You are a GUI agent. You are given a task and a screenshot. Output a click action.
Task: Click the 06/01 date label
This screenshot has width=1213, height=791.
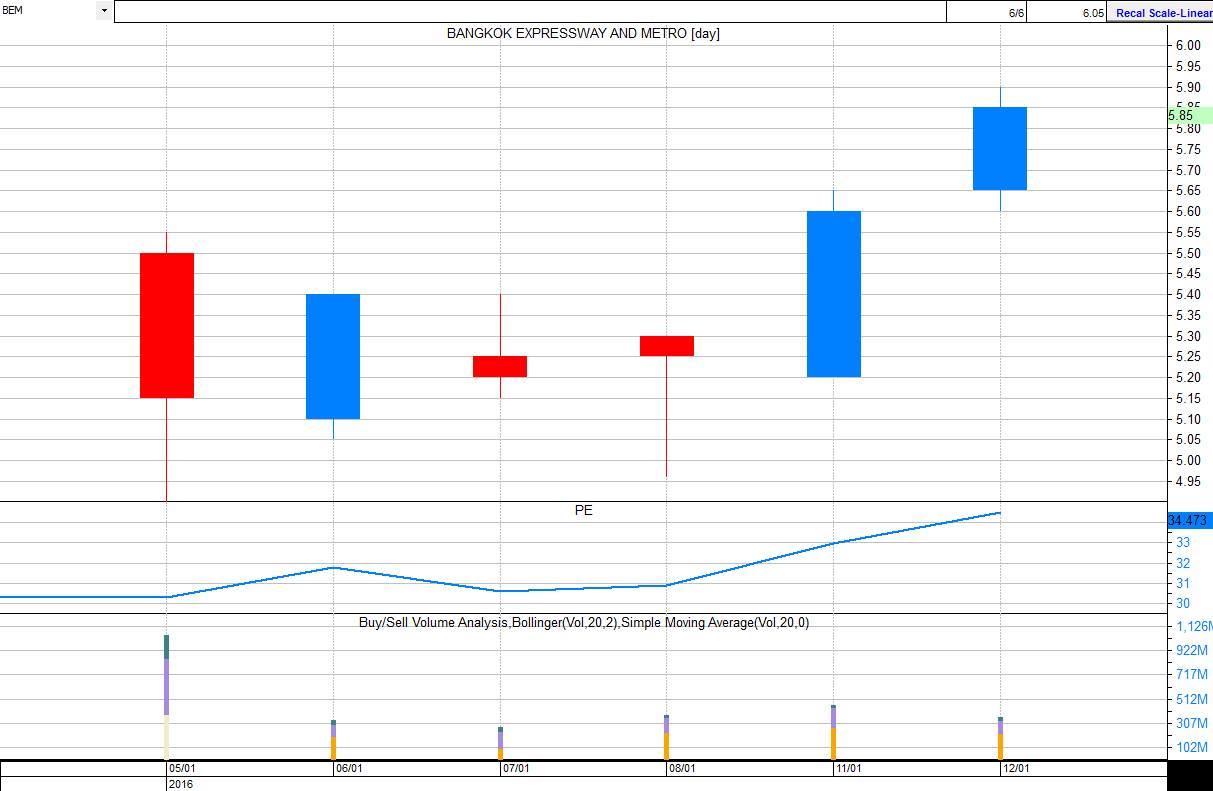tap(349, 769)
